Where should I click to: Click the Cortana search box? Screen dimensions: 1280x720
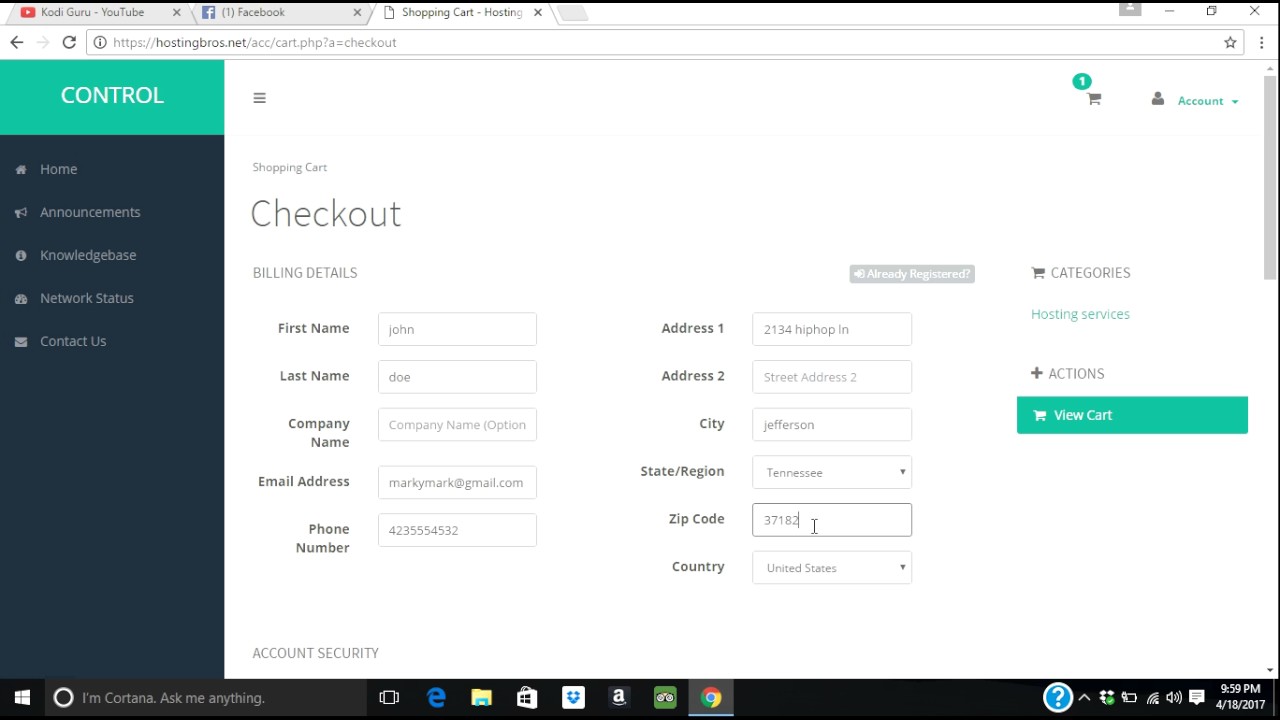(x=205, y=698)
